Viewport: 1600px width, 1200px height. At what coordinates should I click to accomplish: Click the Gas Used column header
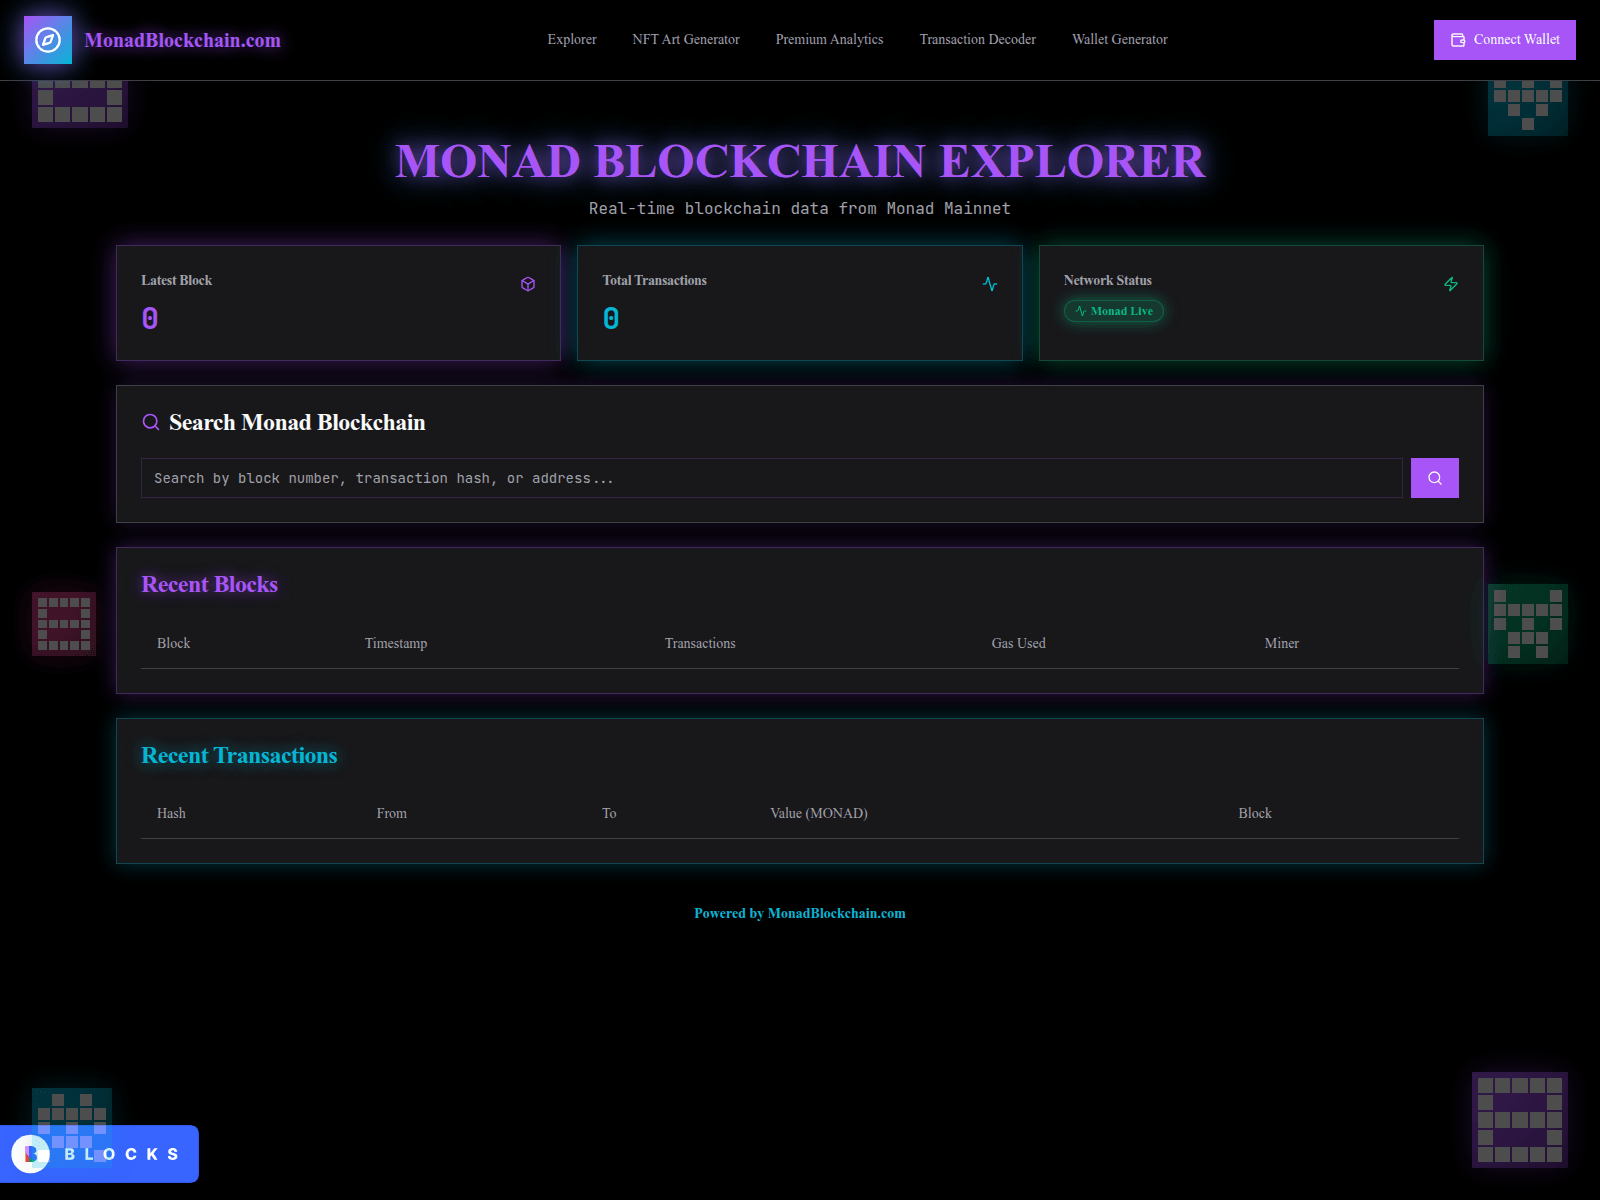(1018, 643)
